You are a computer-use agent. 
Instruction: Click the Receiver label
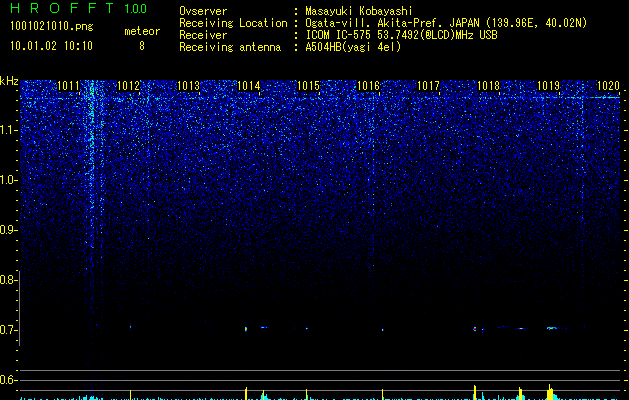click(203, 35)
